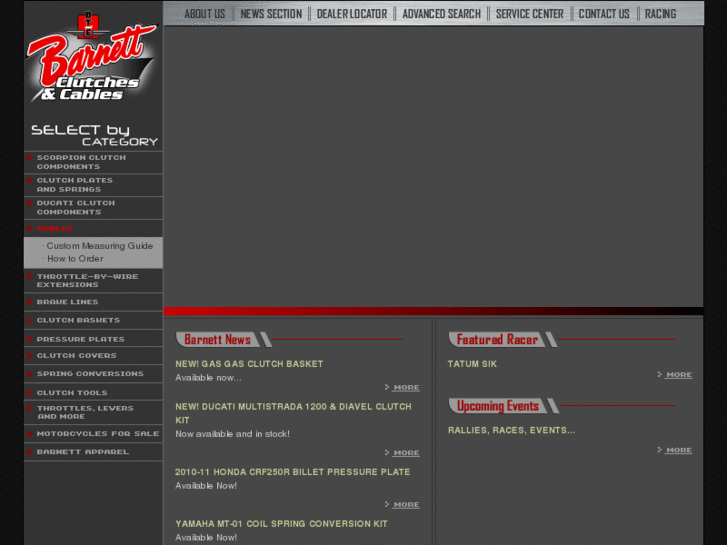Go to News Section
The height and width of the screenshot is (545, 727).
click(x=271, y=14)
